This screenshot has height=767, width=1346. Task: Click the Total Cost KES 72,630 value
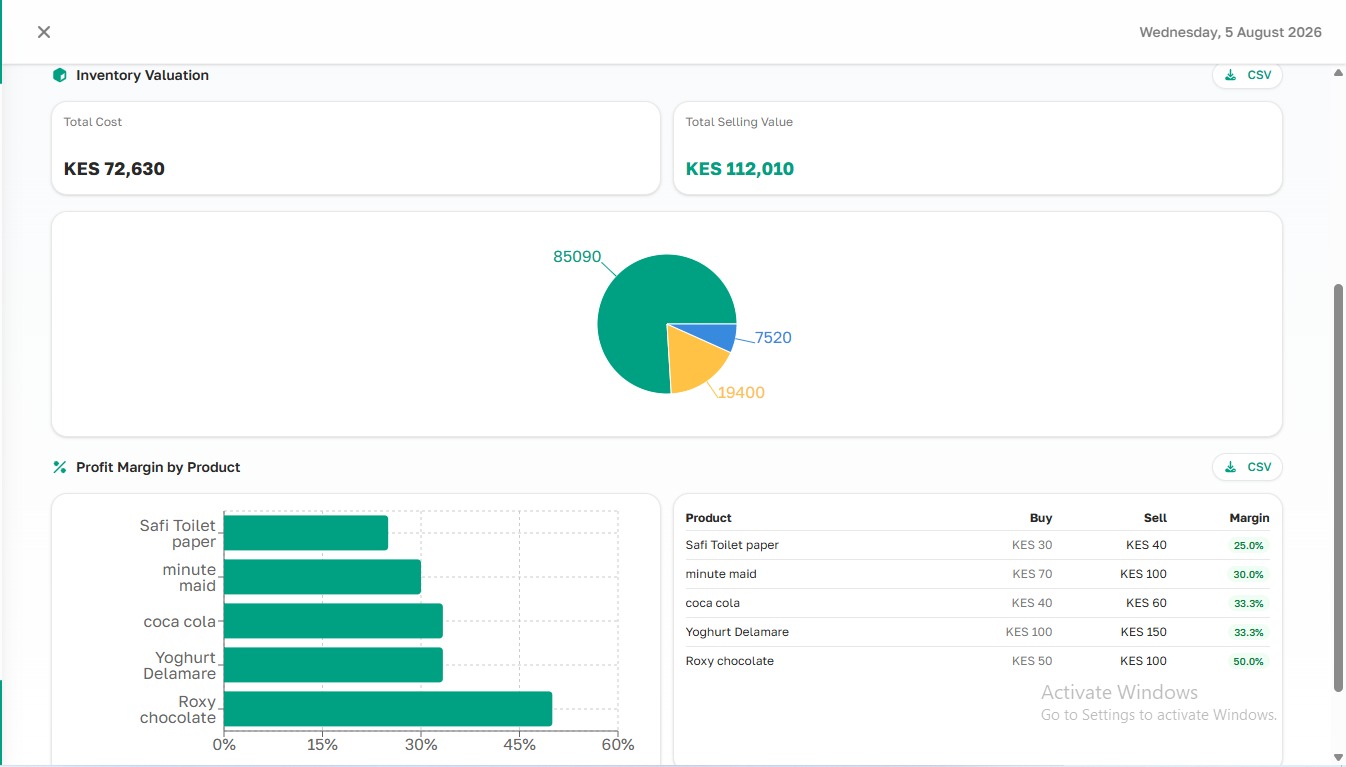click(114, 169)
